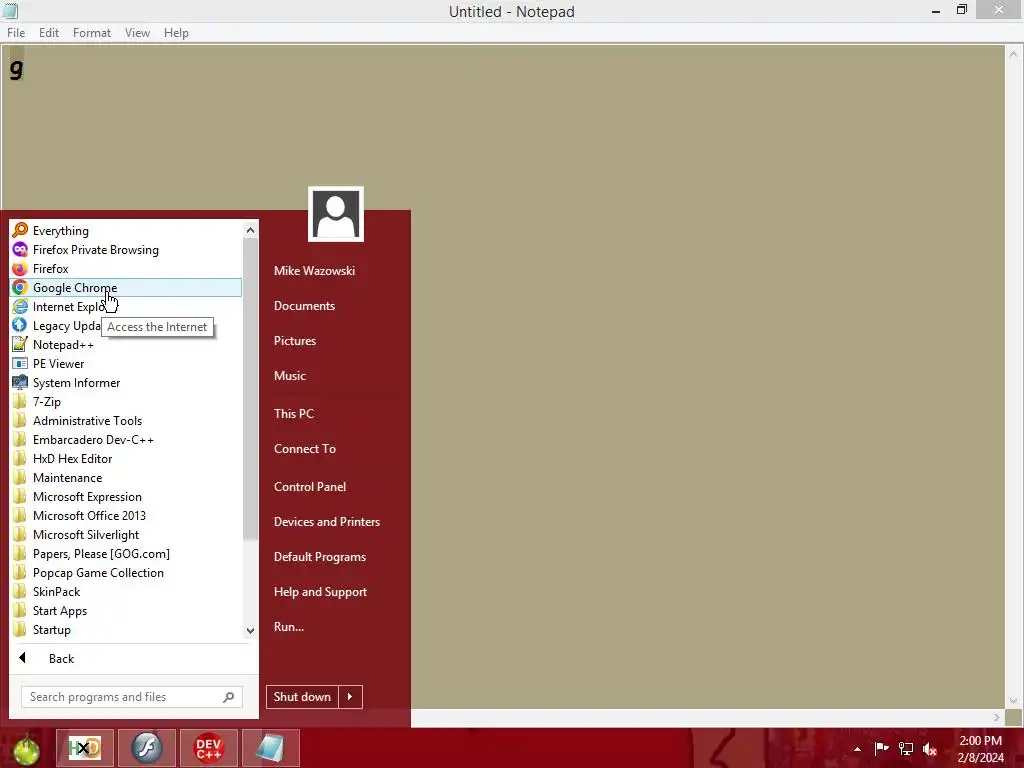Expand the HxD Hex Editor folder
This screenshot has width=1024, height=768.
click(x=126, y=458)
